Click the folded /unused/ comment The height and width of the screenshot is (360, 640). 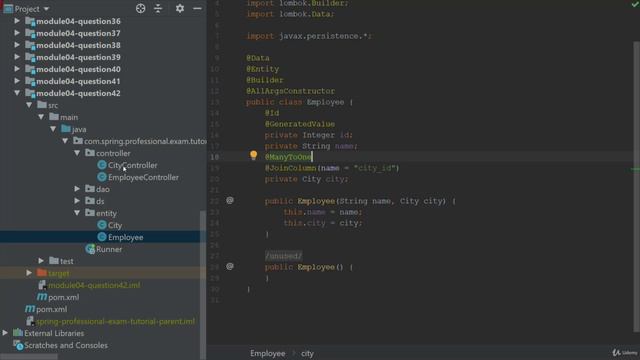[283, 256]
